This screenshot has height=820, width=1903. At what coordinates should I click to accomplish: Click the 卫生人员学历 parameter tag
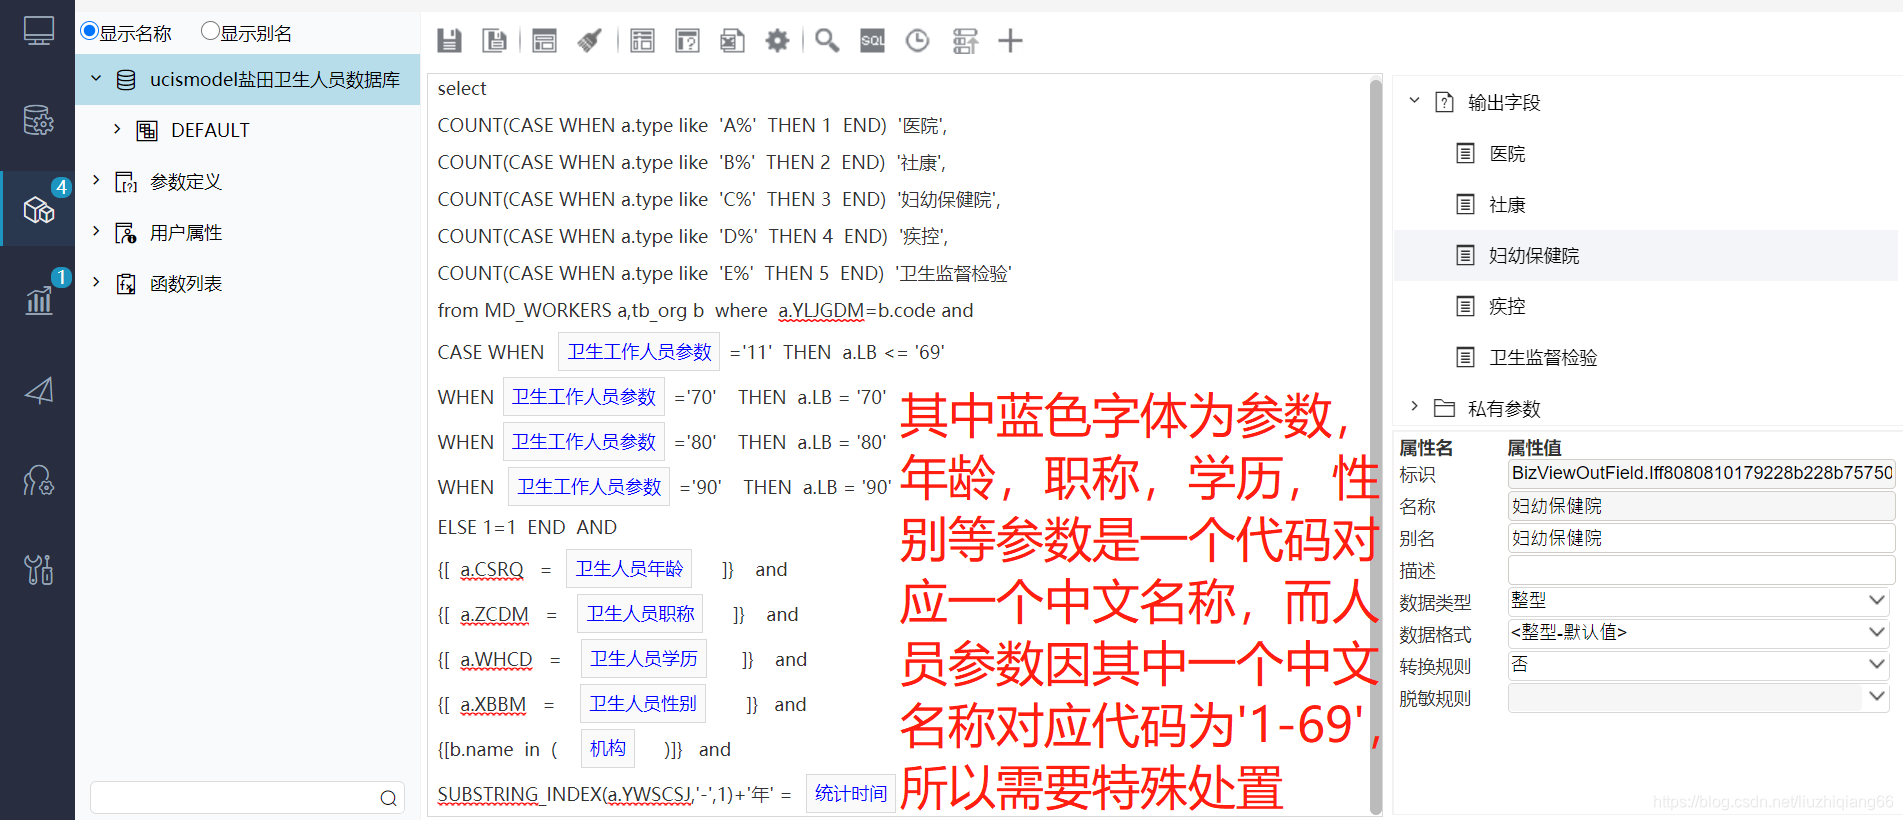pos(644,659)
